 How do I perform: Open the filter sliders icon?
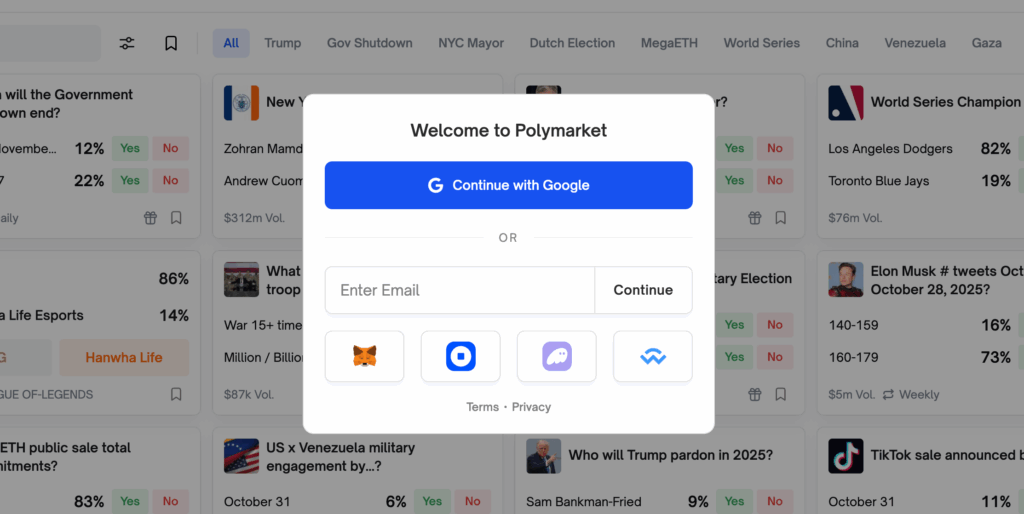pos(127,43)
